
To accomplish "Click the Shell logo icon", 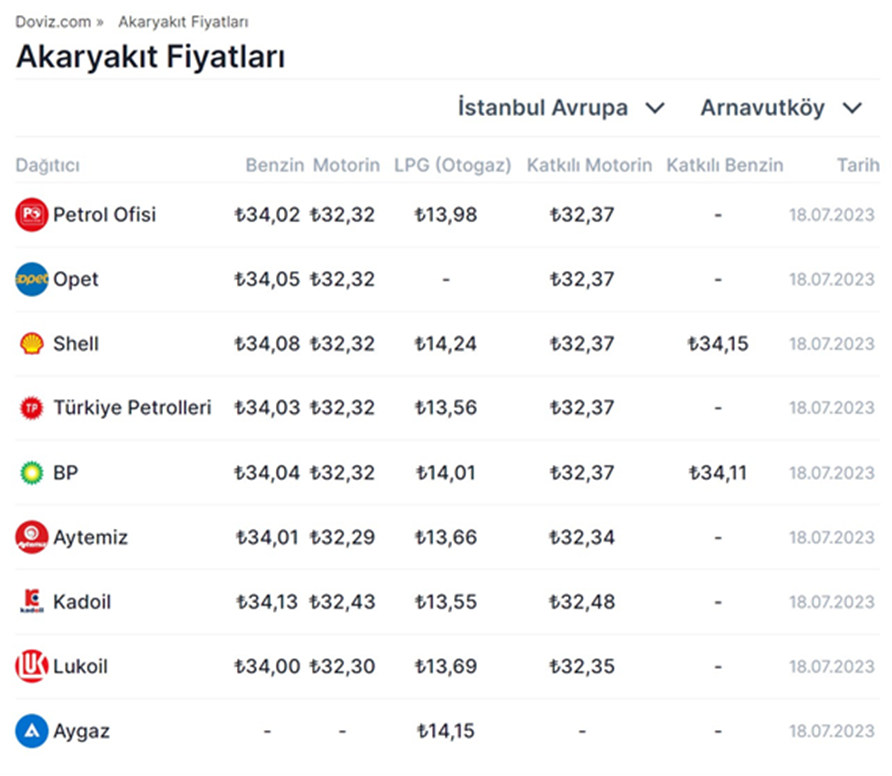I will click(32, 344).
